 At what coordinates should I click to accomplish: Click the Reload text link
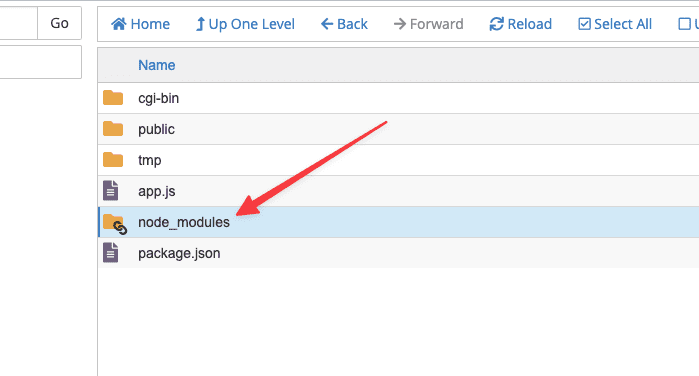530,24
